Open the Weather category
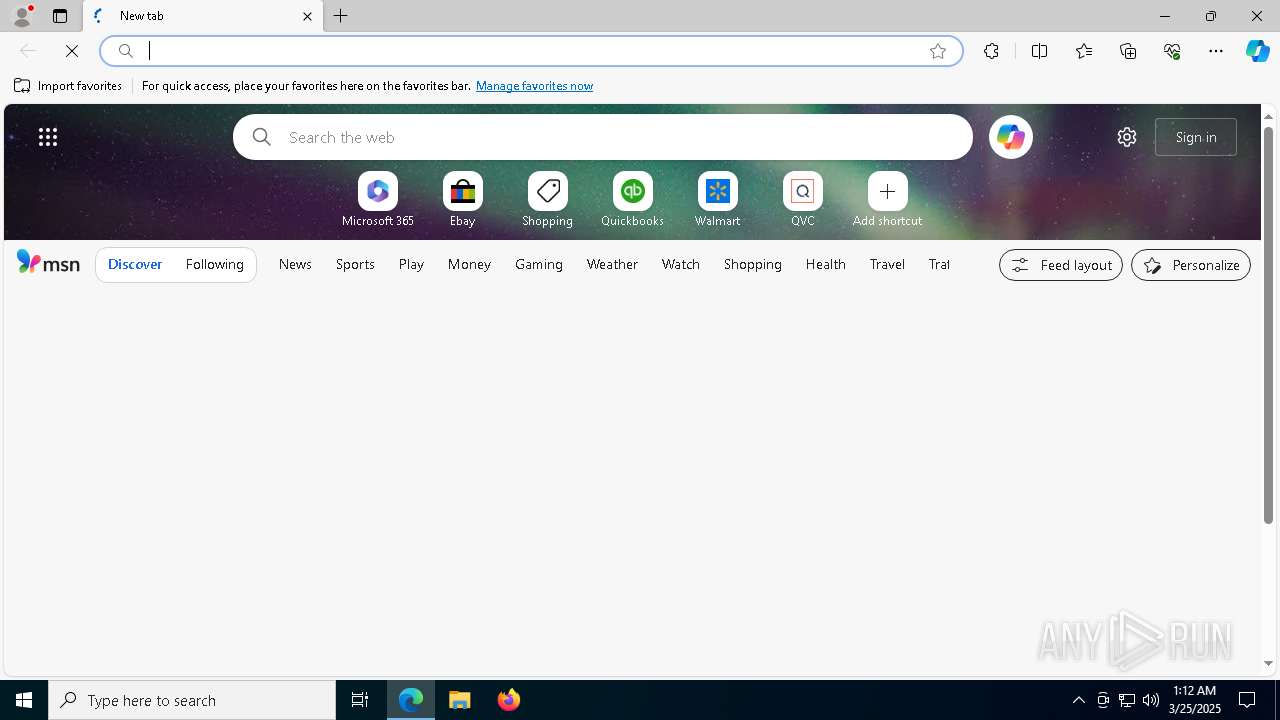 612,264
